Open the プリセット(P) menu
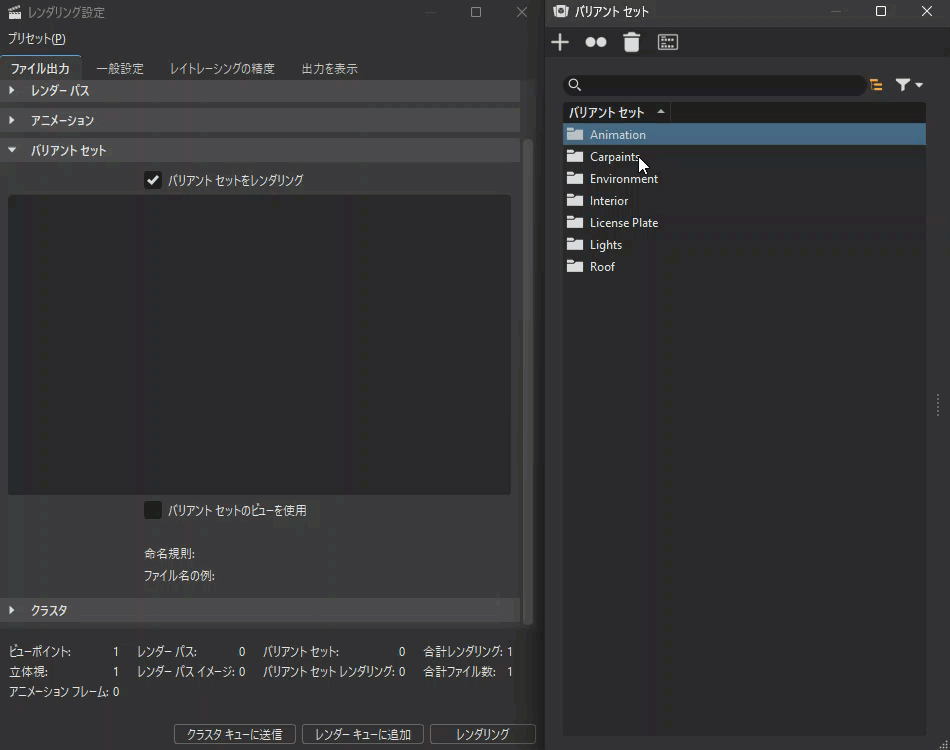Image resolution: width=950 pixels, height=750 pixels. pos(36,39)
